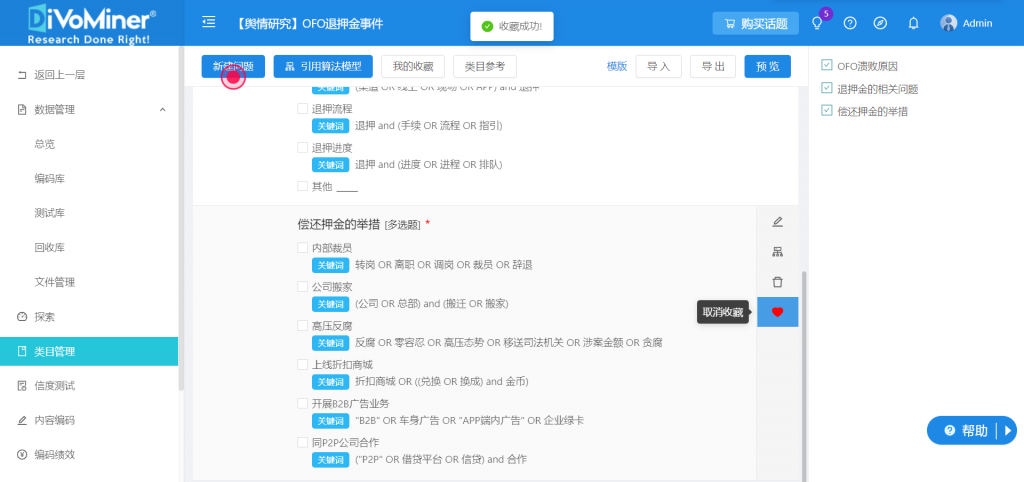Check the 内部裁员 option

tap(302, 248)
